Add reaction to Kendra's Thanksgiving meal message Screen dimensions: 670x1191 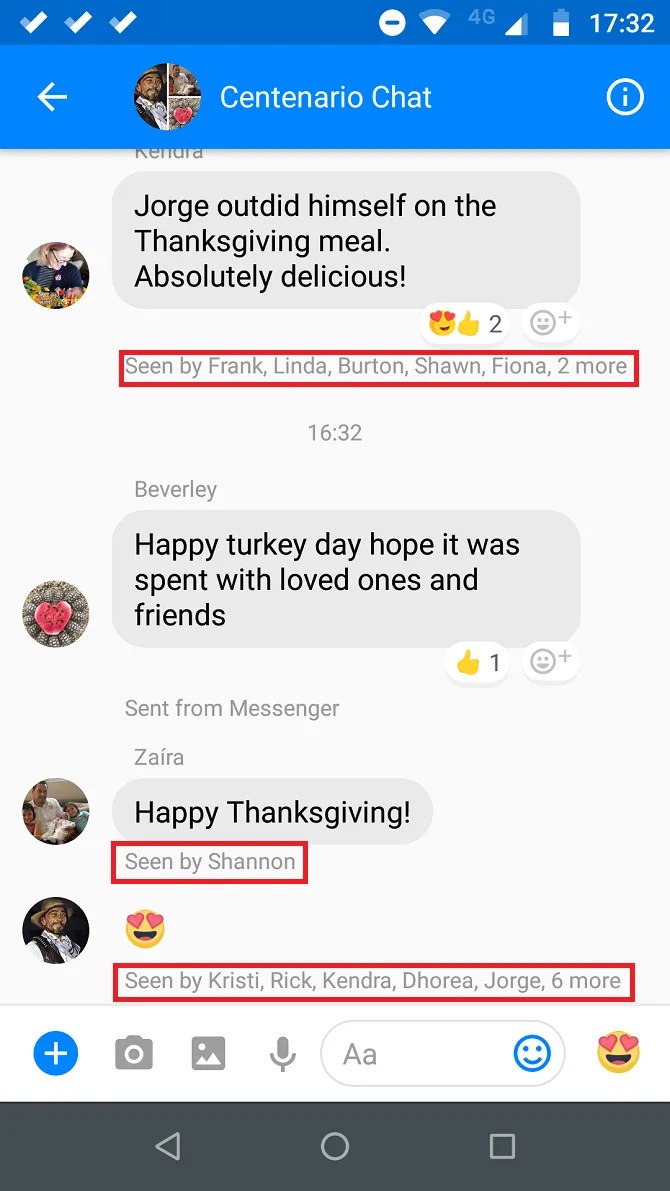(551, 323)
